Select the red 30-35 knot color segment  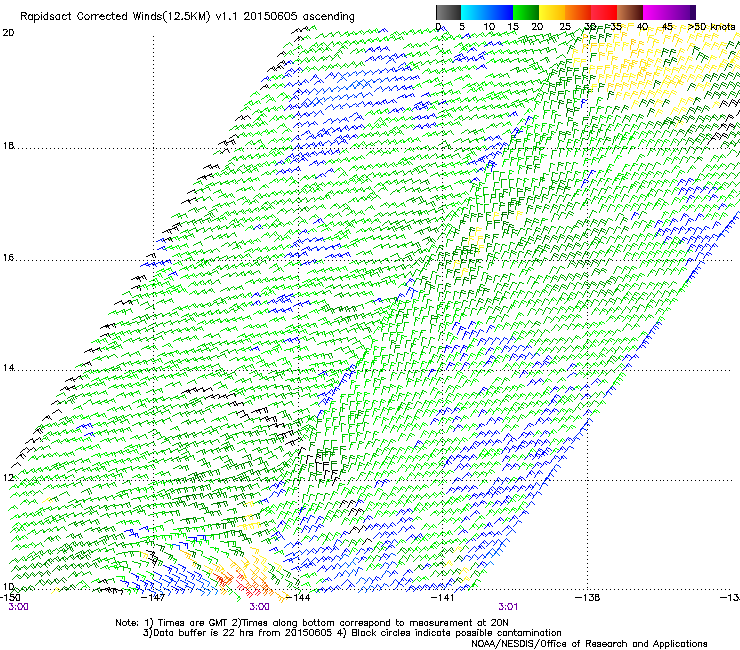point(604,12)
